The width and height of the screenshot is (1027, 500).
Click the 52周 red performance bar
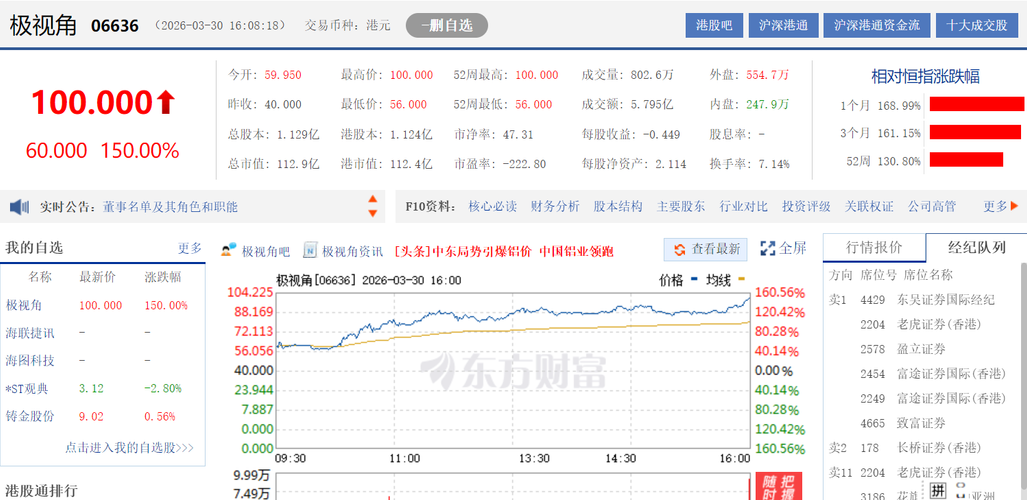[966, 160]
